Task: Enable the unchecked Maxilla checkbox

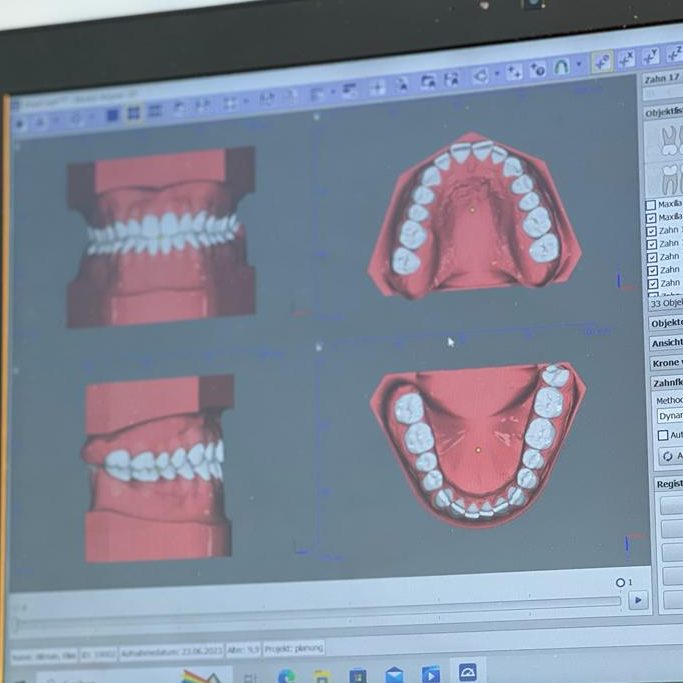Action: coord(651,205)
